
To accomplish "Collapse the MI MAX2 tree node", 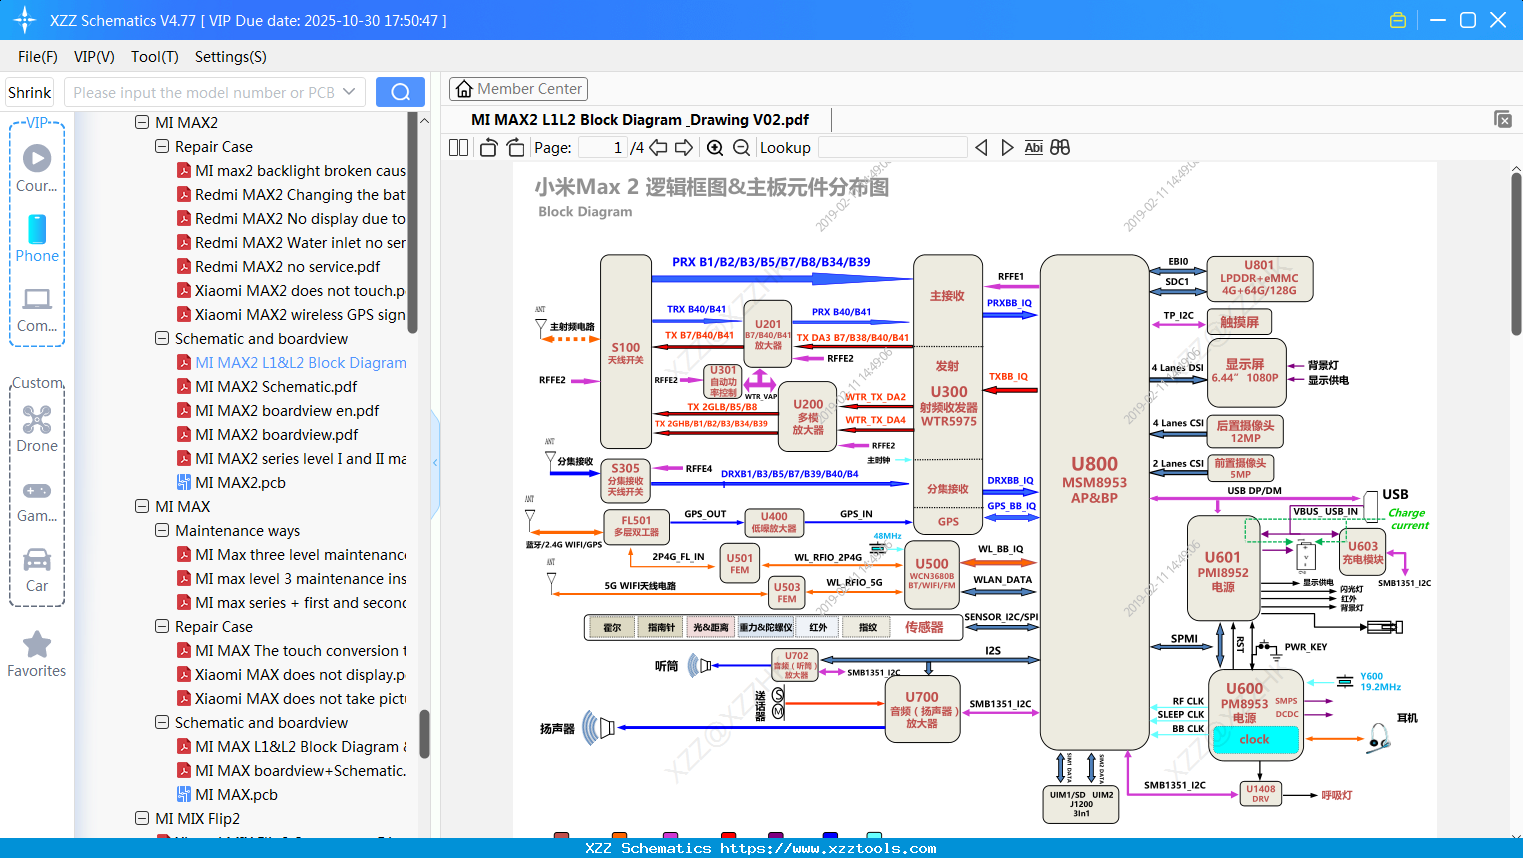I will point(143,122).
